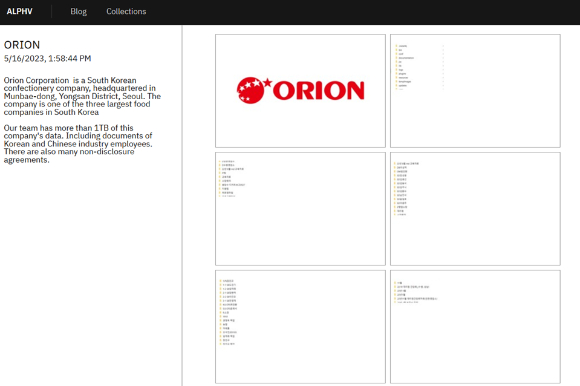Open the bottom-right short folder list thumbnail

coord(475,327)
